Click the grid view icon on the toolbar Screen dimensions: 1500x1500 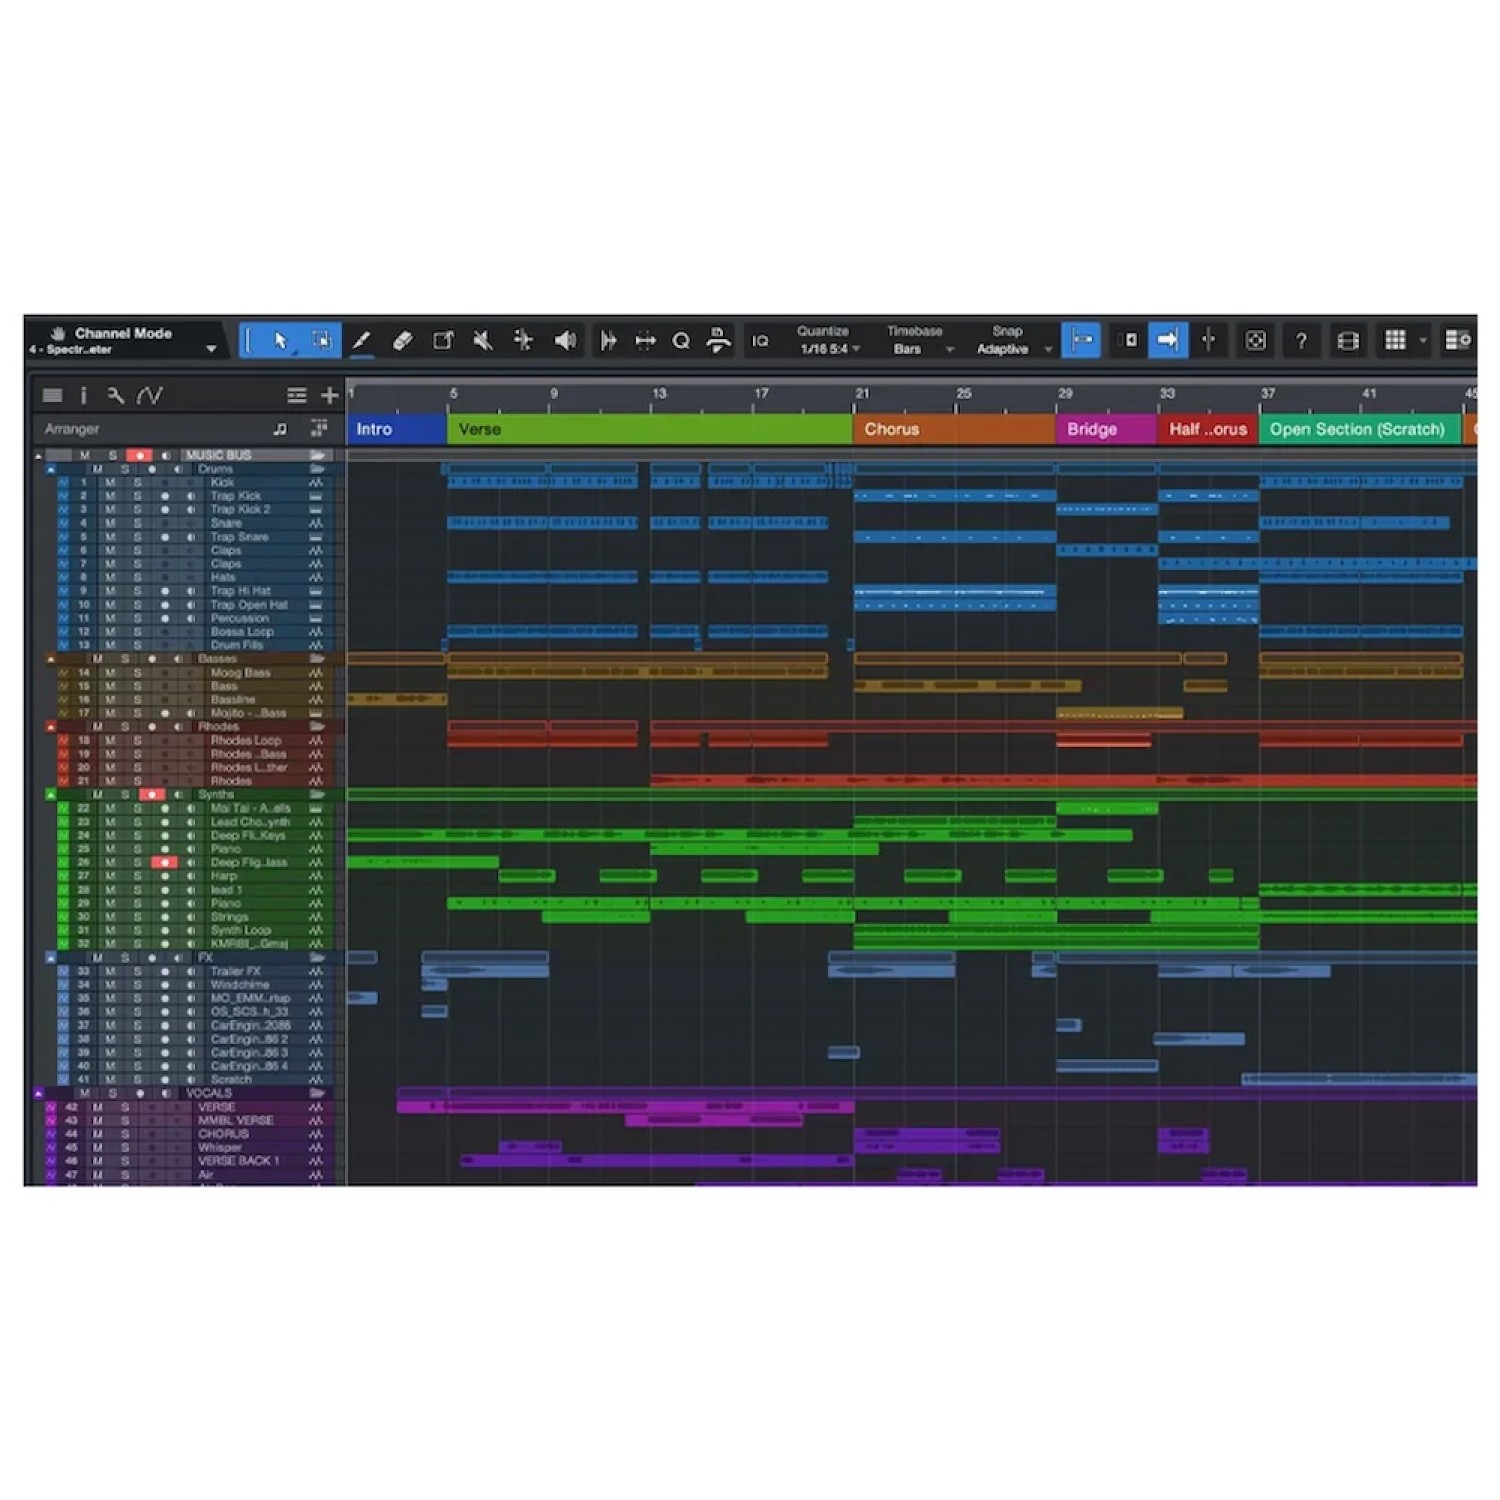pyautogui.click(x=1397, y=340)
